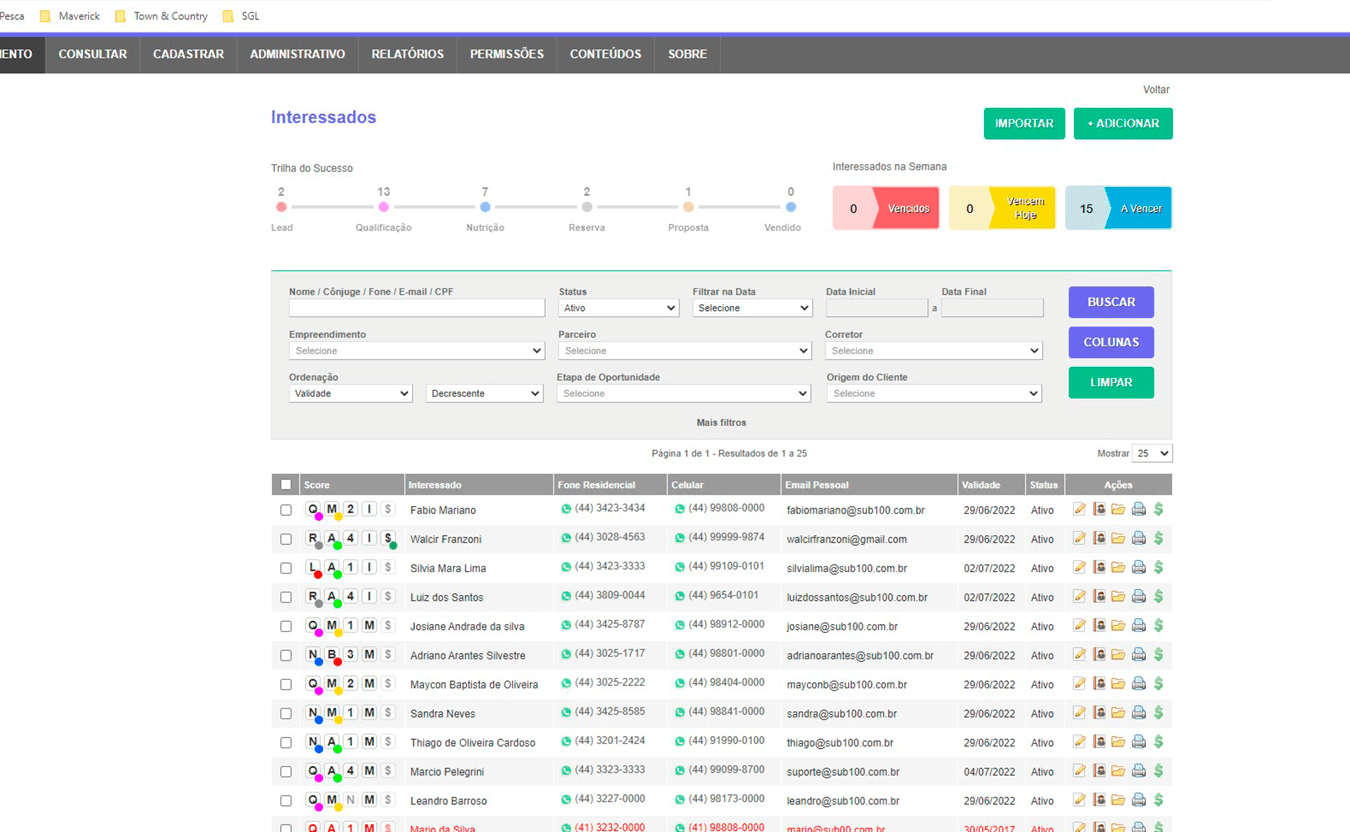The image size is (1350, 832).
Task: Open the RELATÓRIOS menu
Action: click(x=407, y=54)
